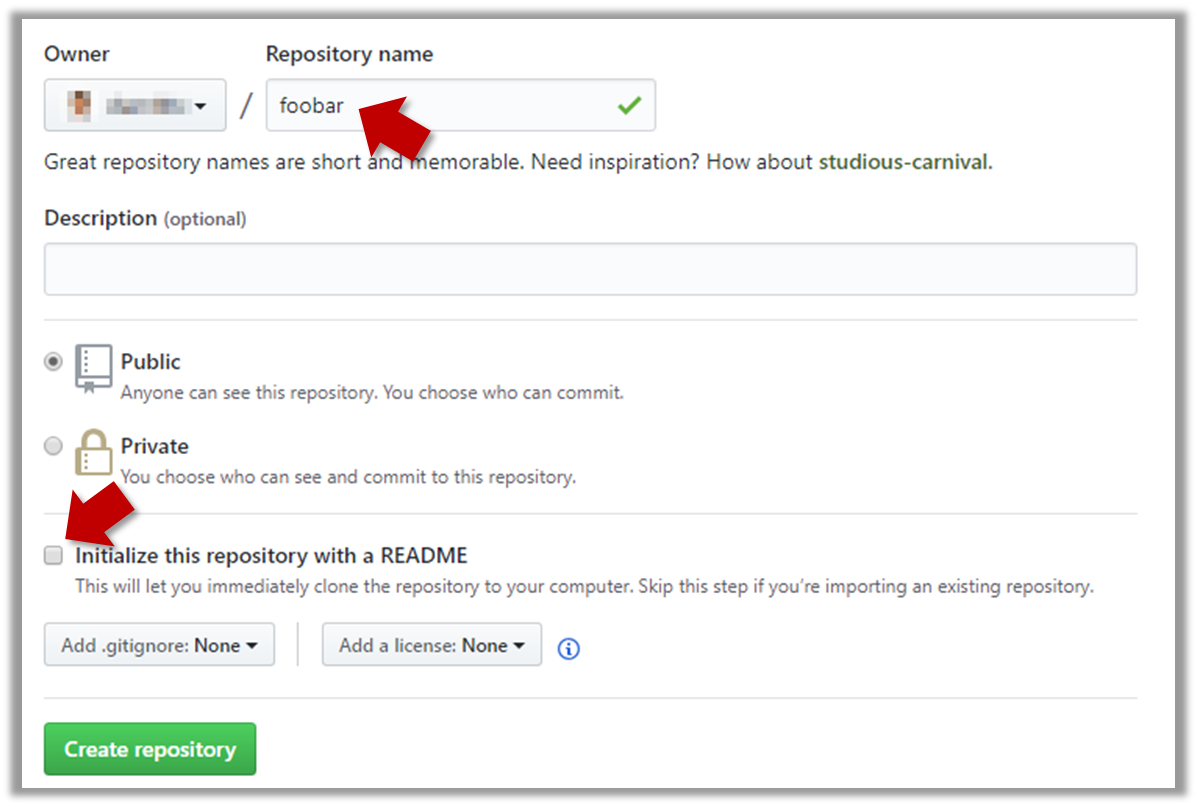The height and width of the screenshot is (807, 1197).
Task: Open the Add .gitignore dropdown
Action: tap(159, 645)
